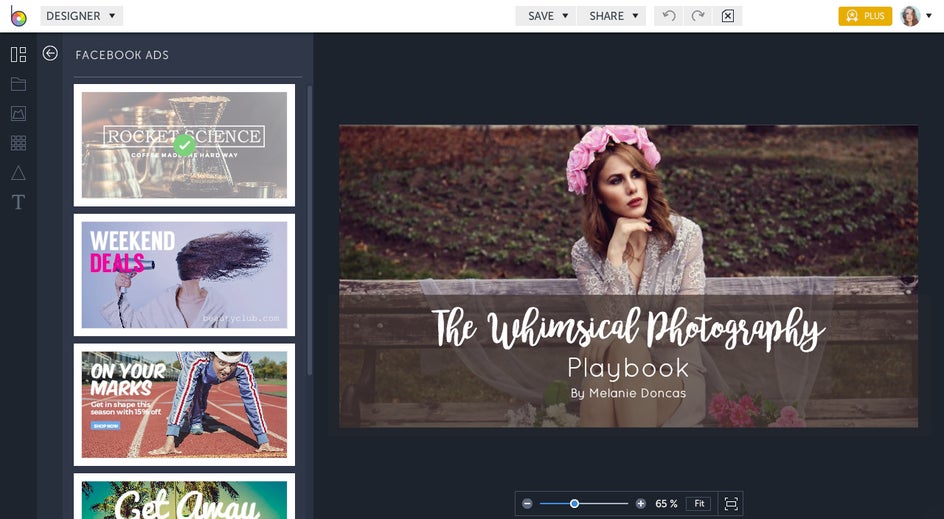Select the On Your Marks template thumbnail
This screenshot has width=944, height=519.
tap(184, 405)
